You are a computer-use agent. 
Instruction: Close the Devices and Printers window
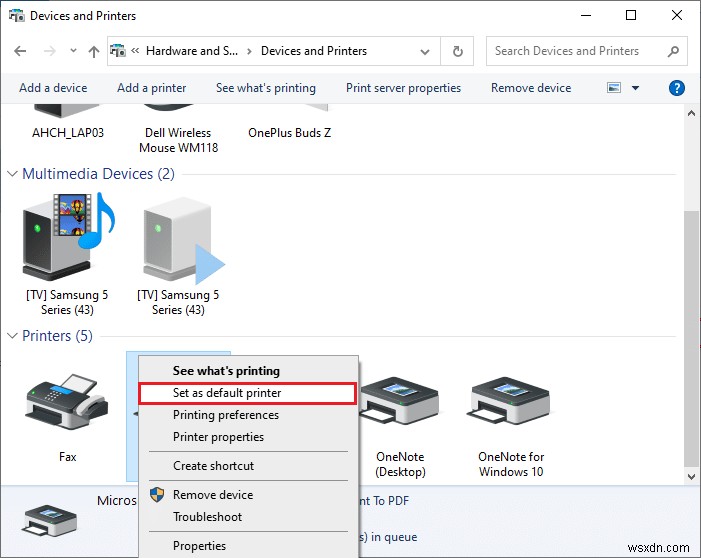tap(677, 15)
